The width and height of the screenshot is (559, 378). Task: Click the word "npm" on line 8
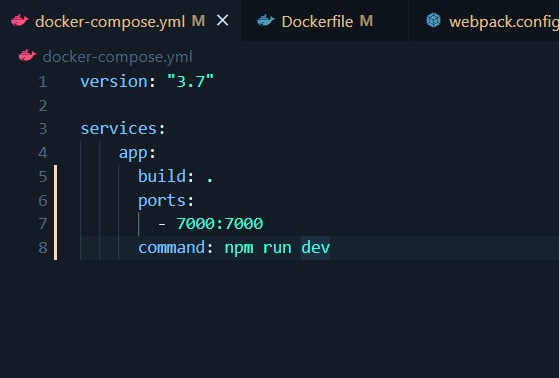tap(239, 248)
